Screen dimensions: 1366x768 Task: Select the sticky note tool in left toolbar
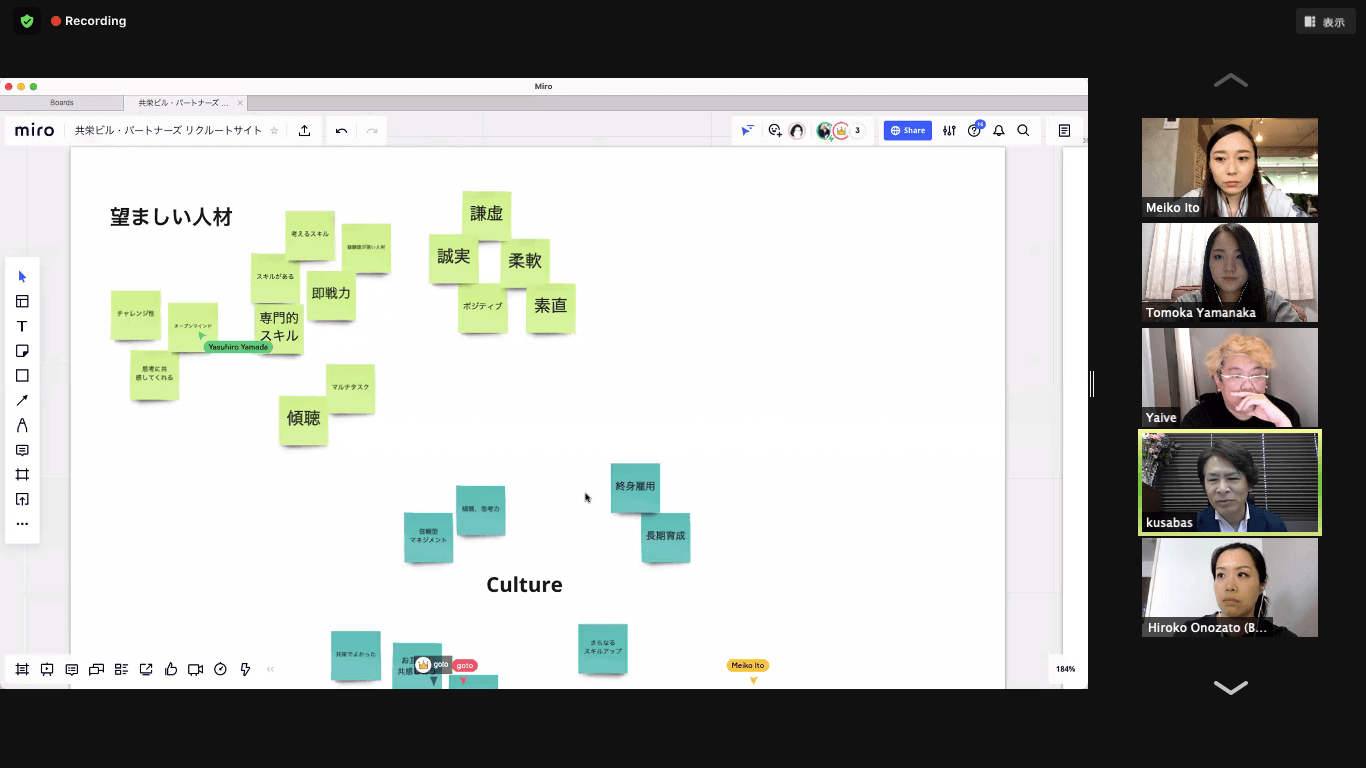(22, 351)
